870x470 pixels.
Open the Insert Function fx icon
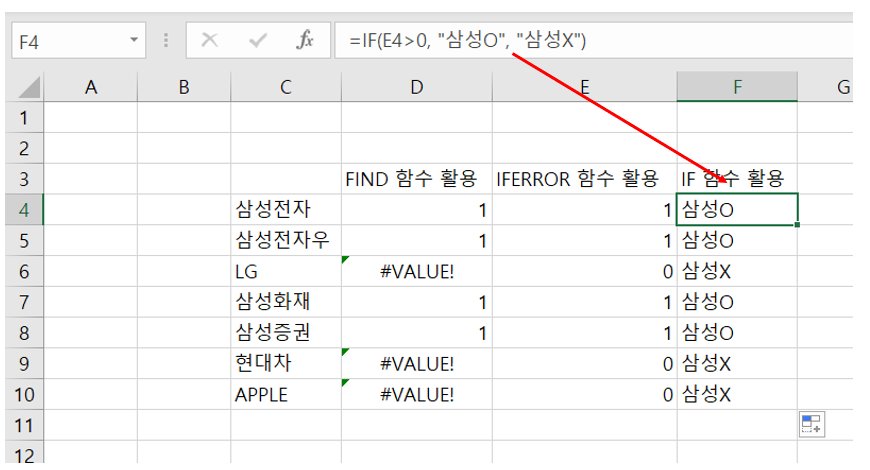click(x=305, y=40)
